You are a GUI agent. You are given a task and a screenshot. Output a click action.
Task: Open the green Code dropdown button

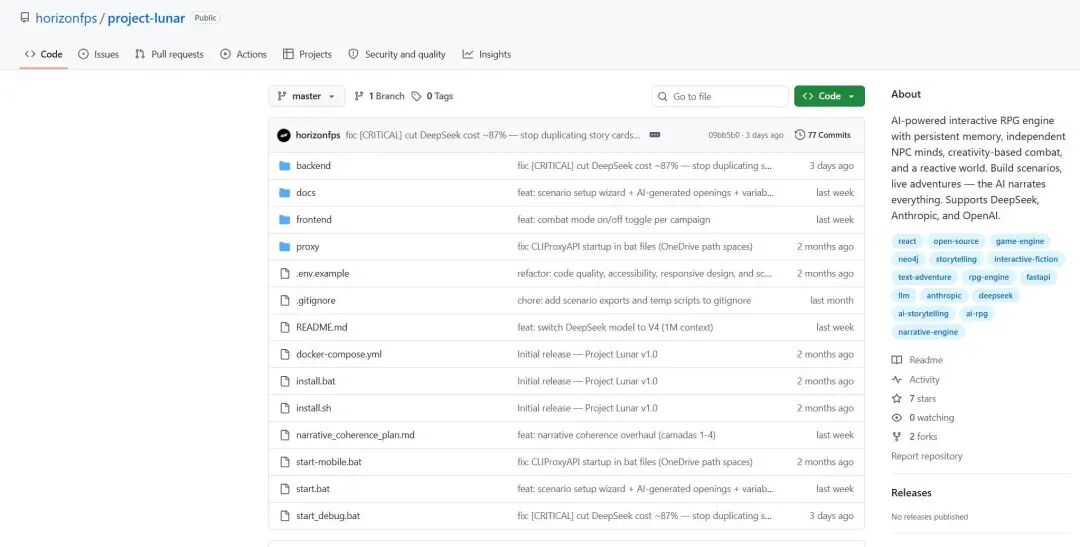pos(829,96)
